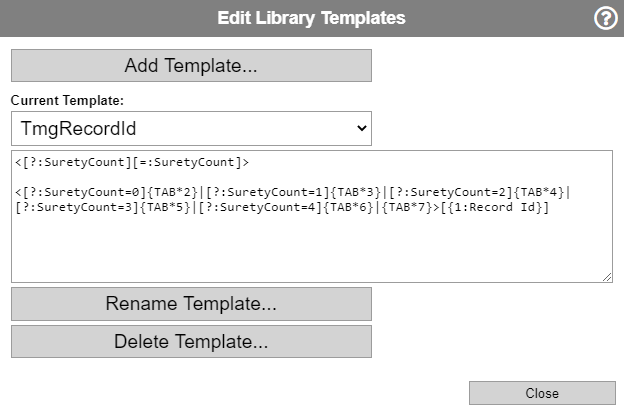Click the Delete Template... button

(191, 341)
